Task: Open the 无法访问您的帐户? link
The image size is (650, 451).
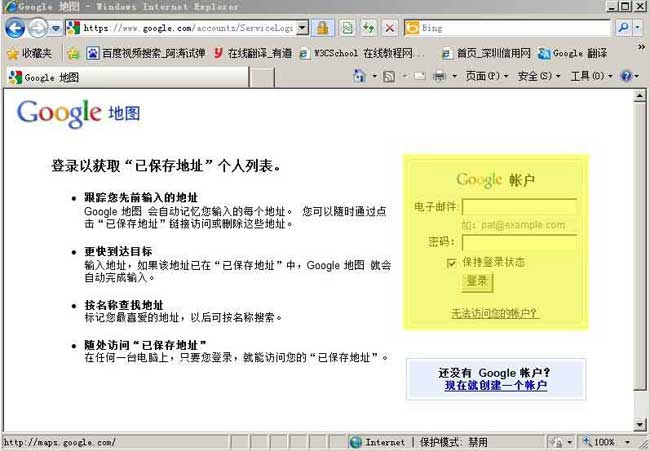Action: pyautogui.click(x=494, y=313)
